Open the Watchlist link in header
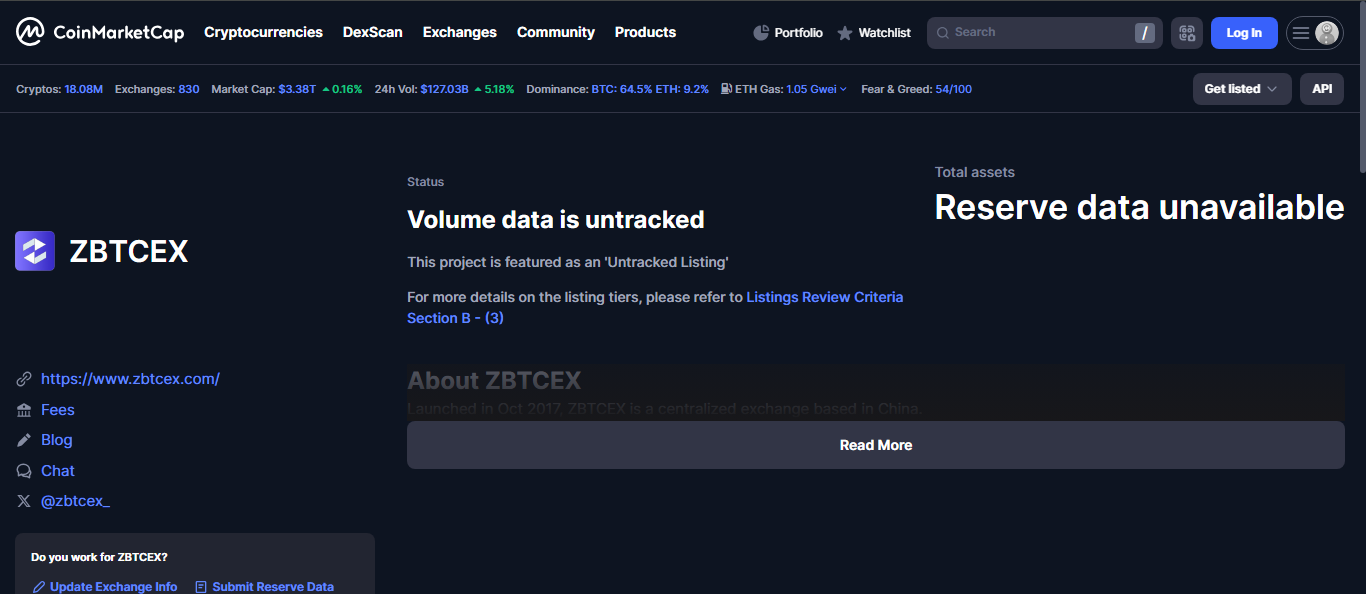 click(874, 33)
